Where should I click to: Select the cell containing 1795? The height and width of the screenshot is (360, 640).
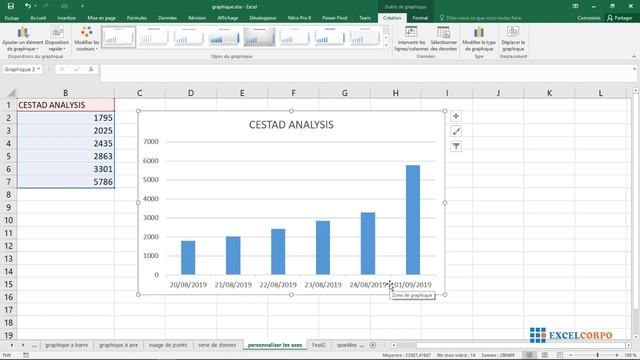coord(66,118)
